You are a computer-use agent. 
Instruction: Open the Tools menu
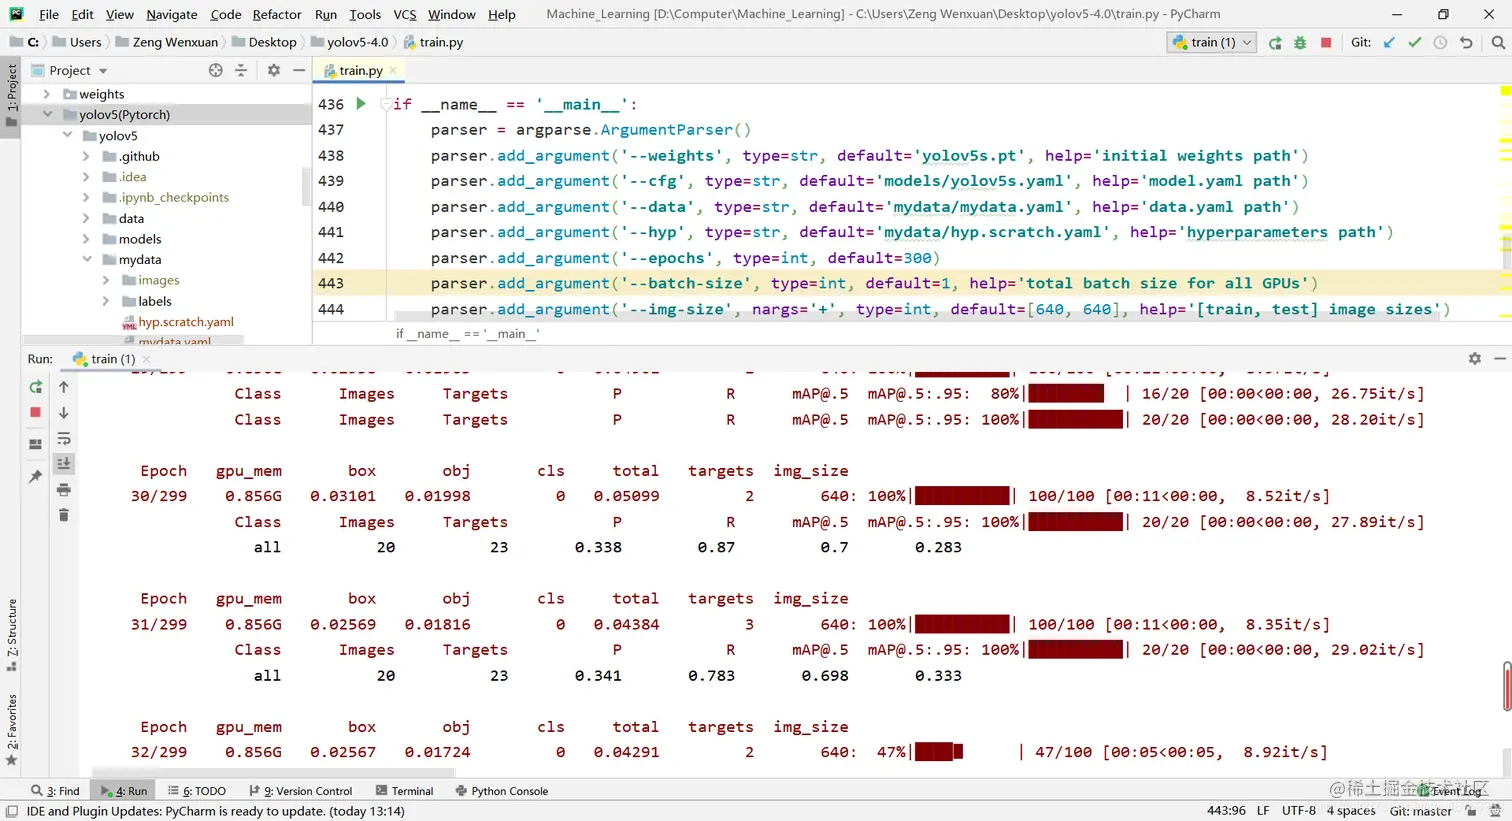pyautogui.click(x=365, y=14)
